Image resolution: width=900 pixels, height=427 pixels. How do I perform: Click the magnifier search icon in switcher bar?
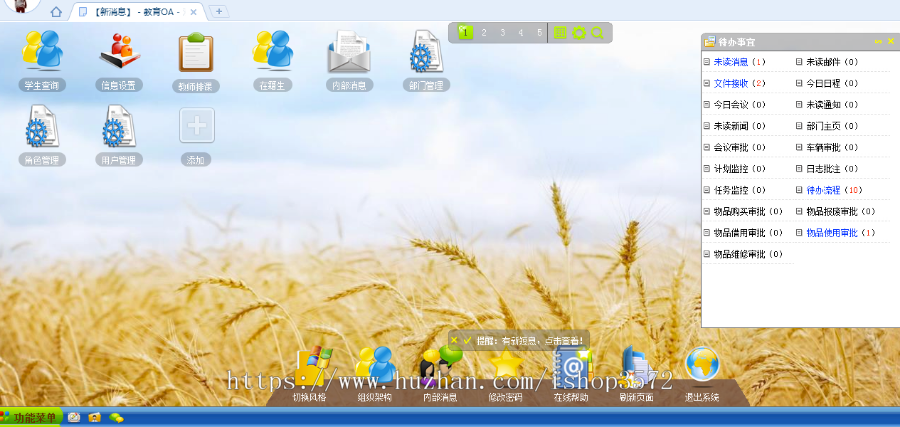coord(597,33)
